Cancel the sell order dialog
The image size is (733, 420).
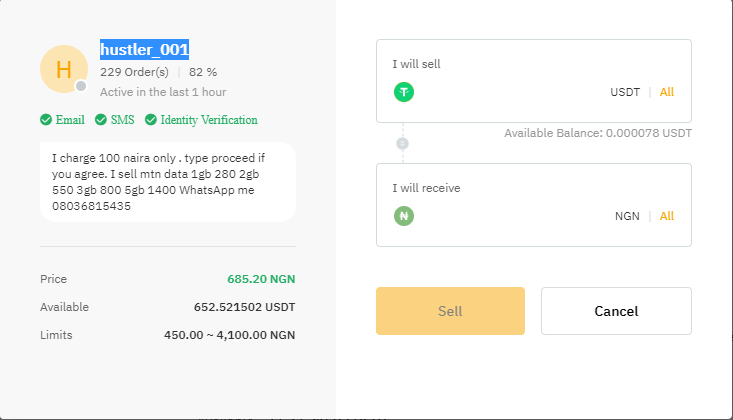click(x=616, y=311)
